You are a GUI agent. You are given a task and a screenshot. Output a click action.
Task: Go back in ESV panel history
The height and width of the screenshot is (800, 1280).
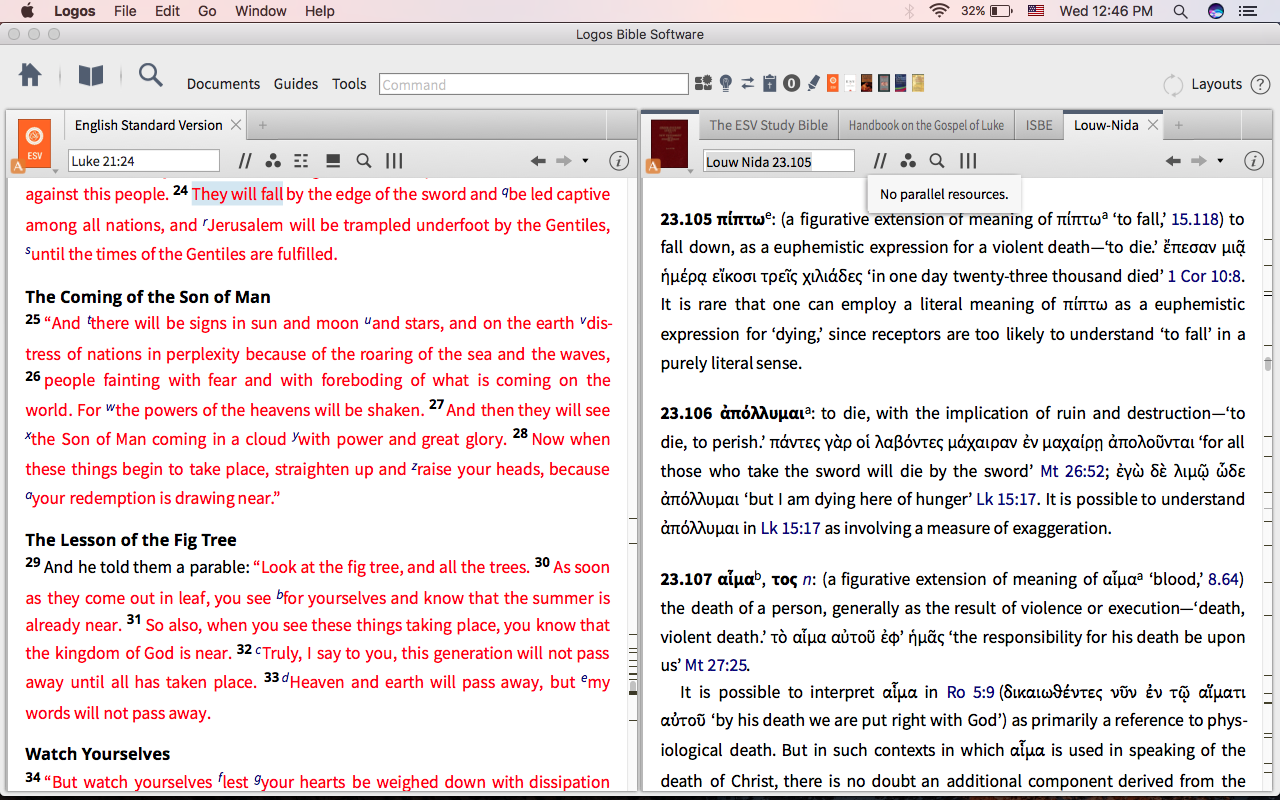tap(538, 161)
